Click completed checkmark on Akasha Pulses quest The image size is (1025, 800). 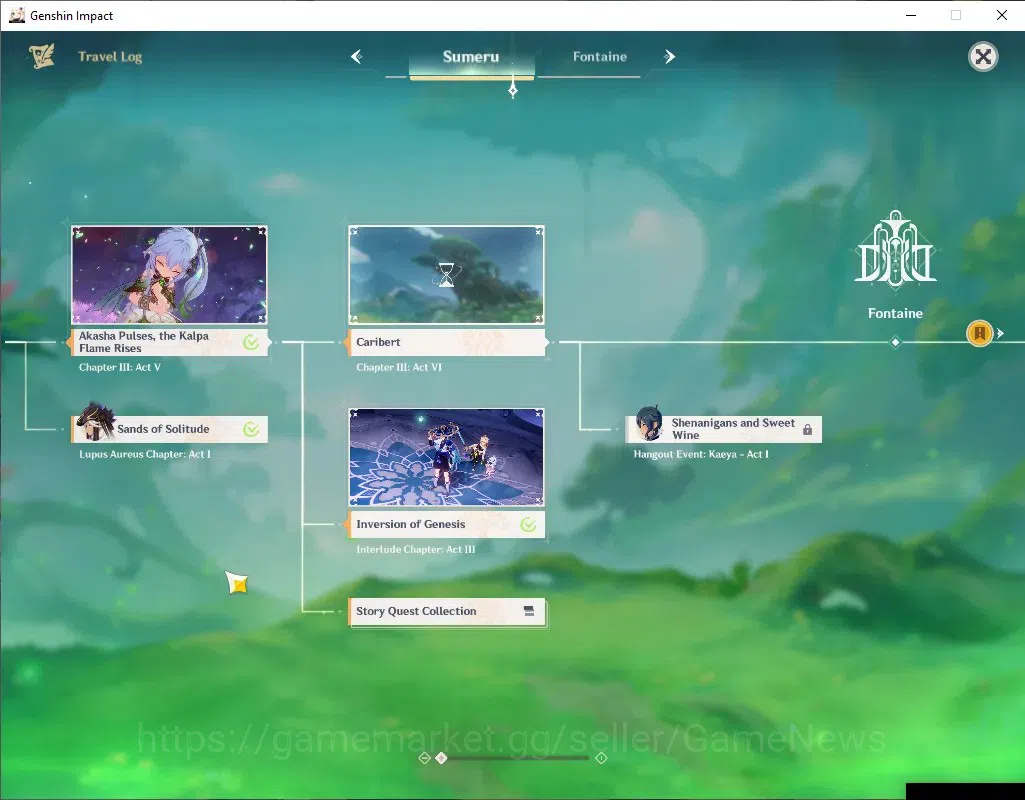[251, 342]
